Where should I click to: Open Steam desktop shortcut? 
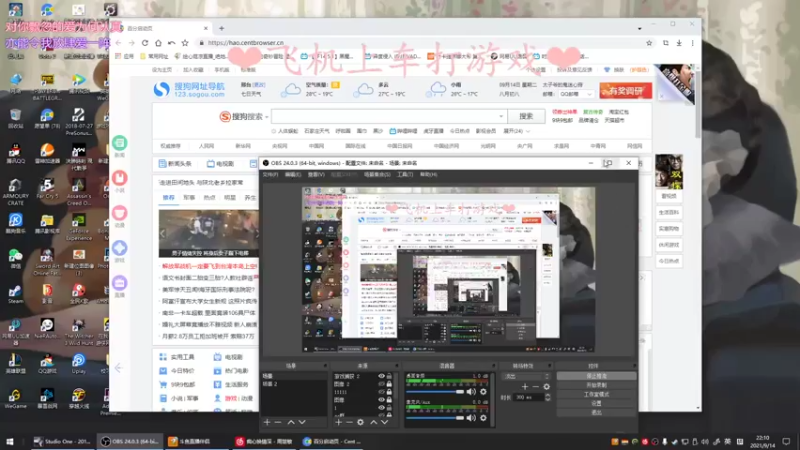(x=15, y=293)
